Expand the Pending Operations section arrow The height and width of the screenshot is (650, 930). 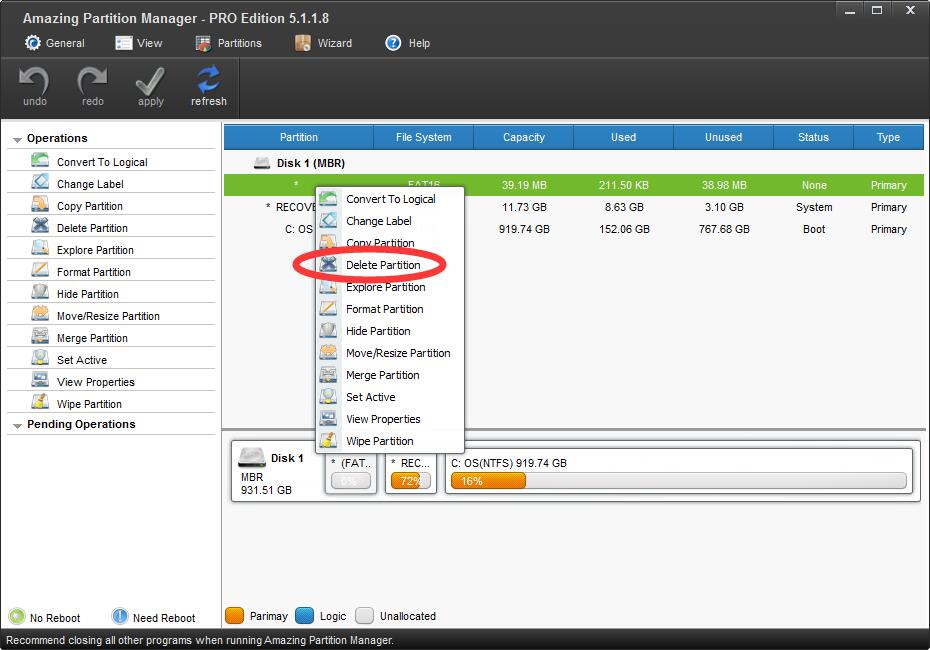(17, 425)
